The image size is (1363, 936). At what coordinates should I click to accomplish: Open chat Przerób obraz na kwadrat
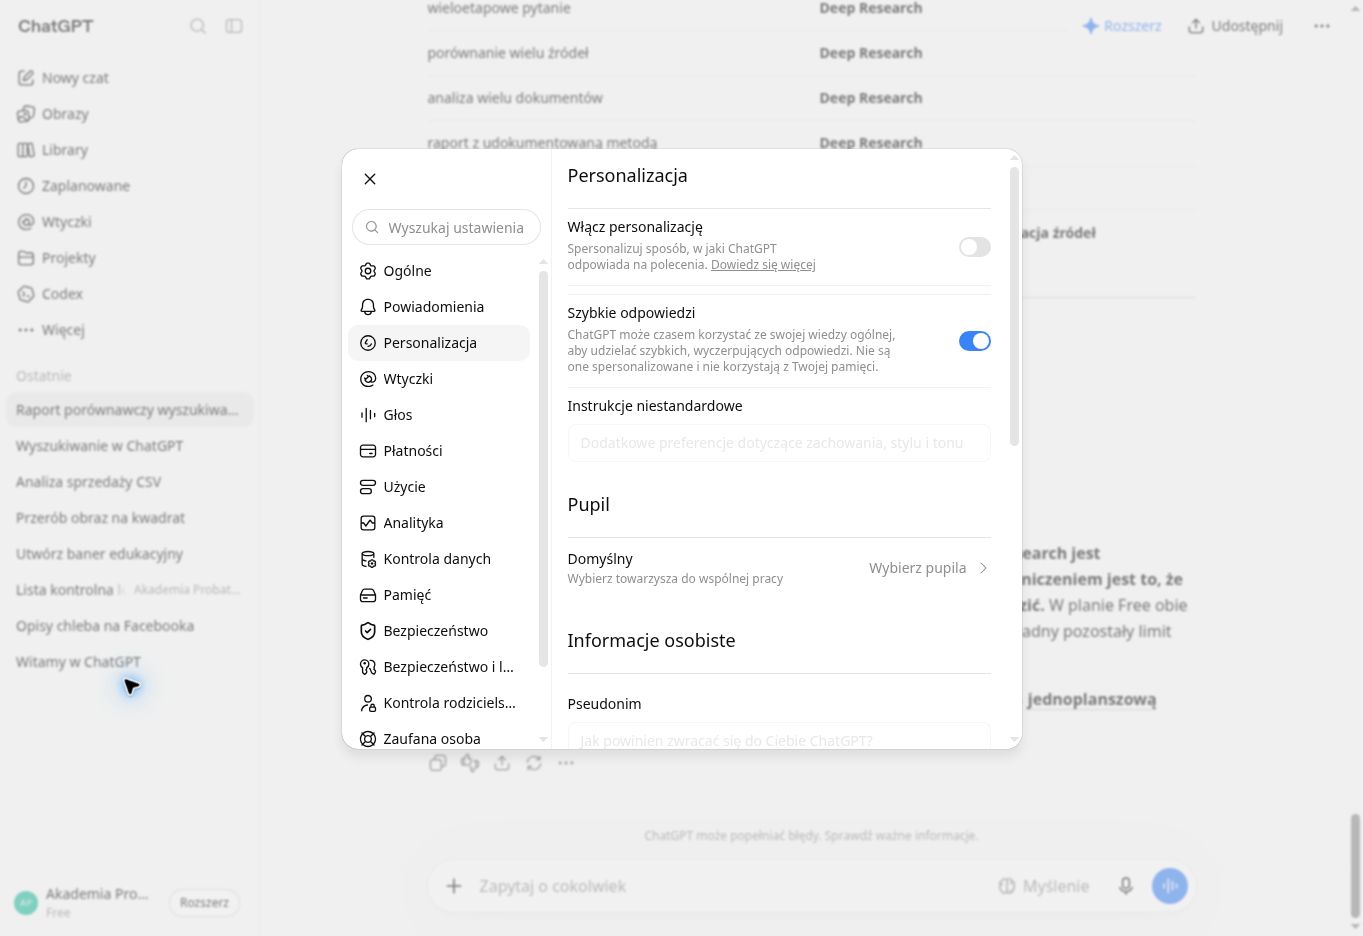point(130,518)
